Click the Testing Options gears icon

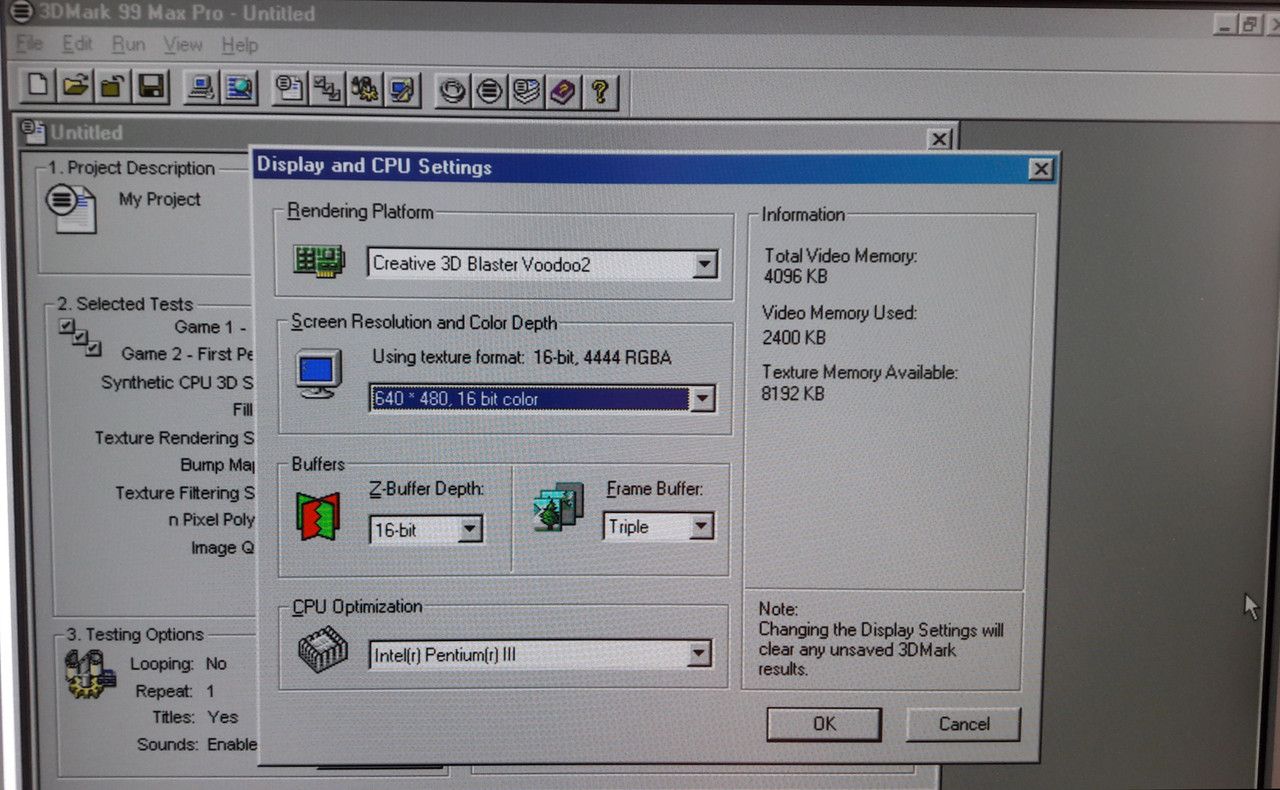pyautogui.click(x=90, y=675)
